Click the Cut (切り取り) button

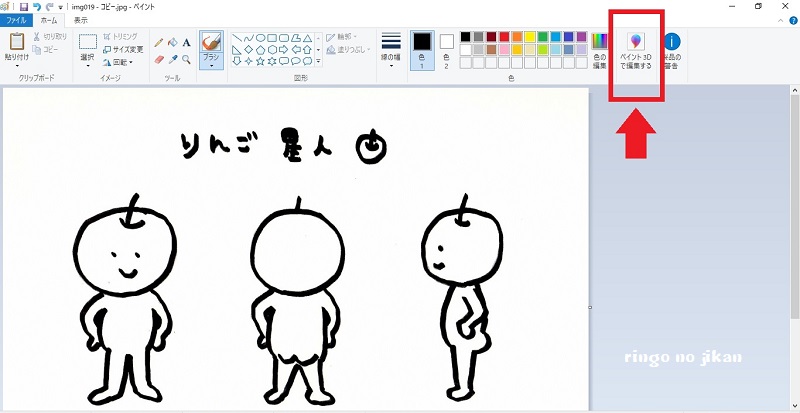pyautogui.click(x=50, y=36)
